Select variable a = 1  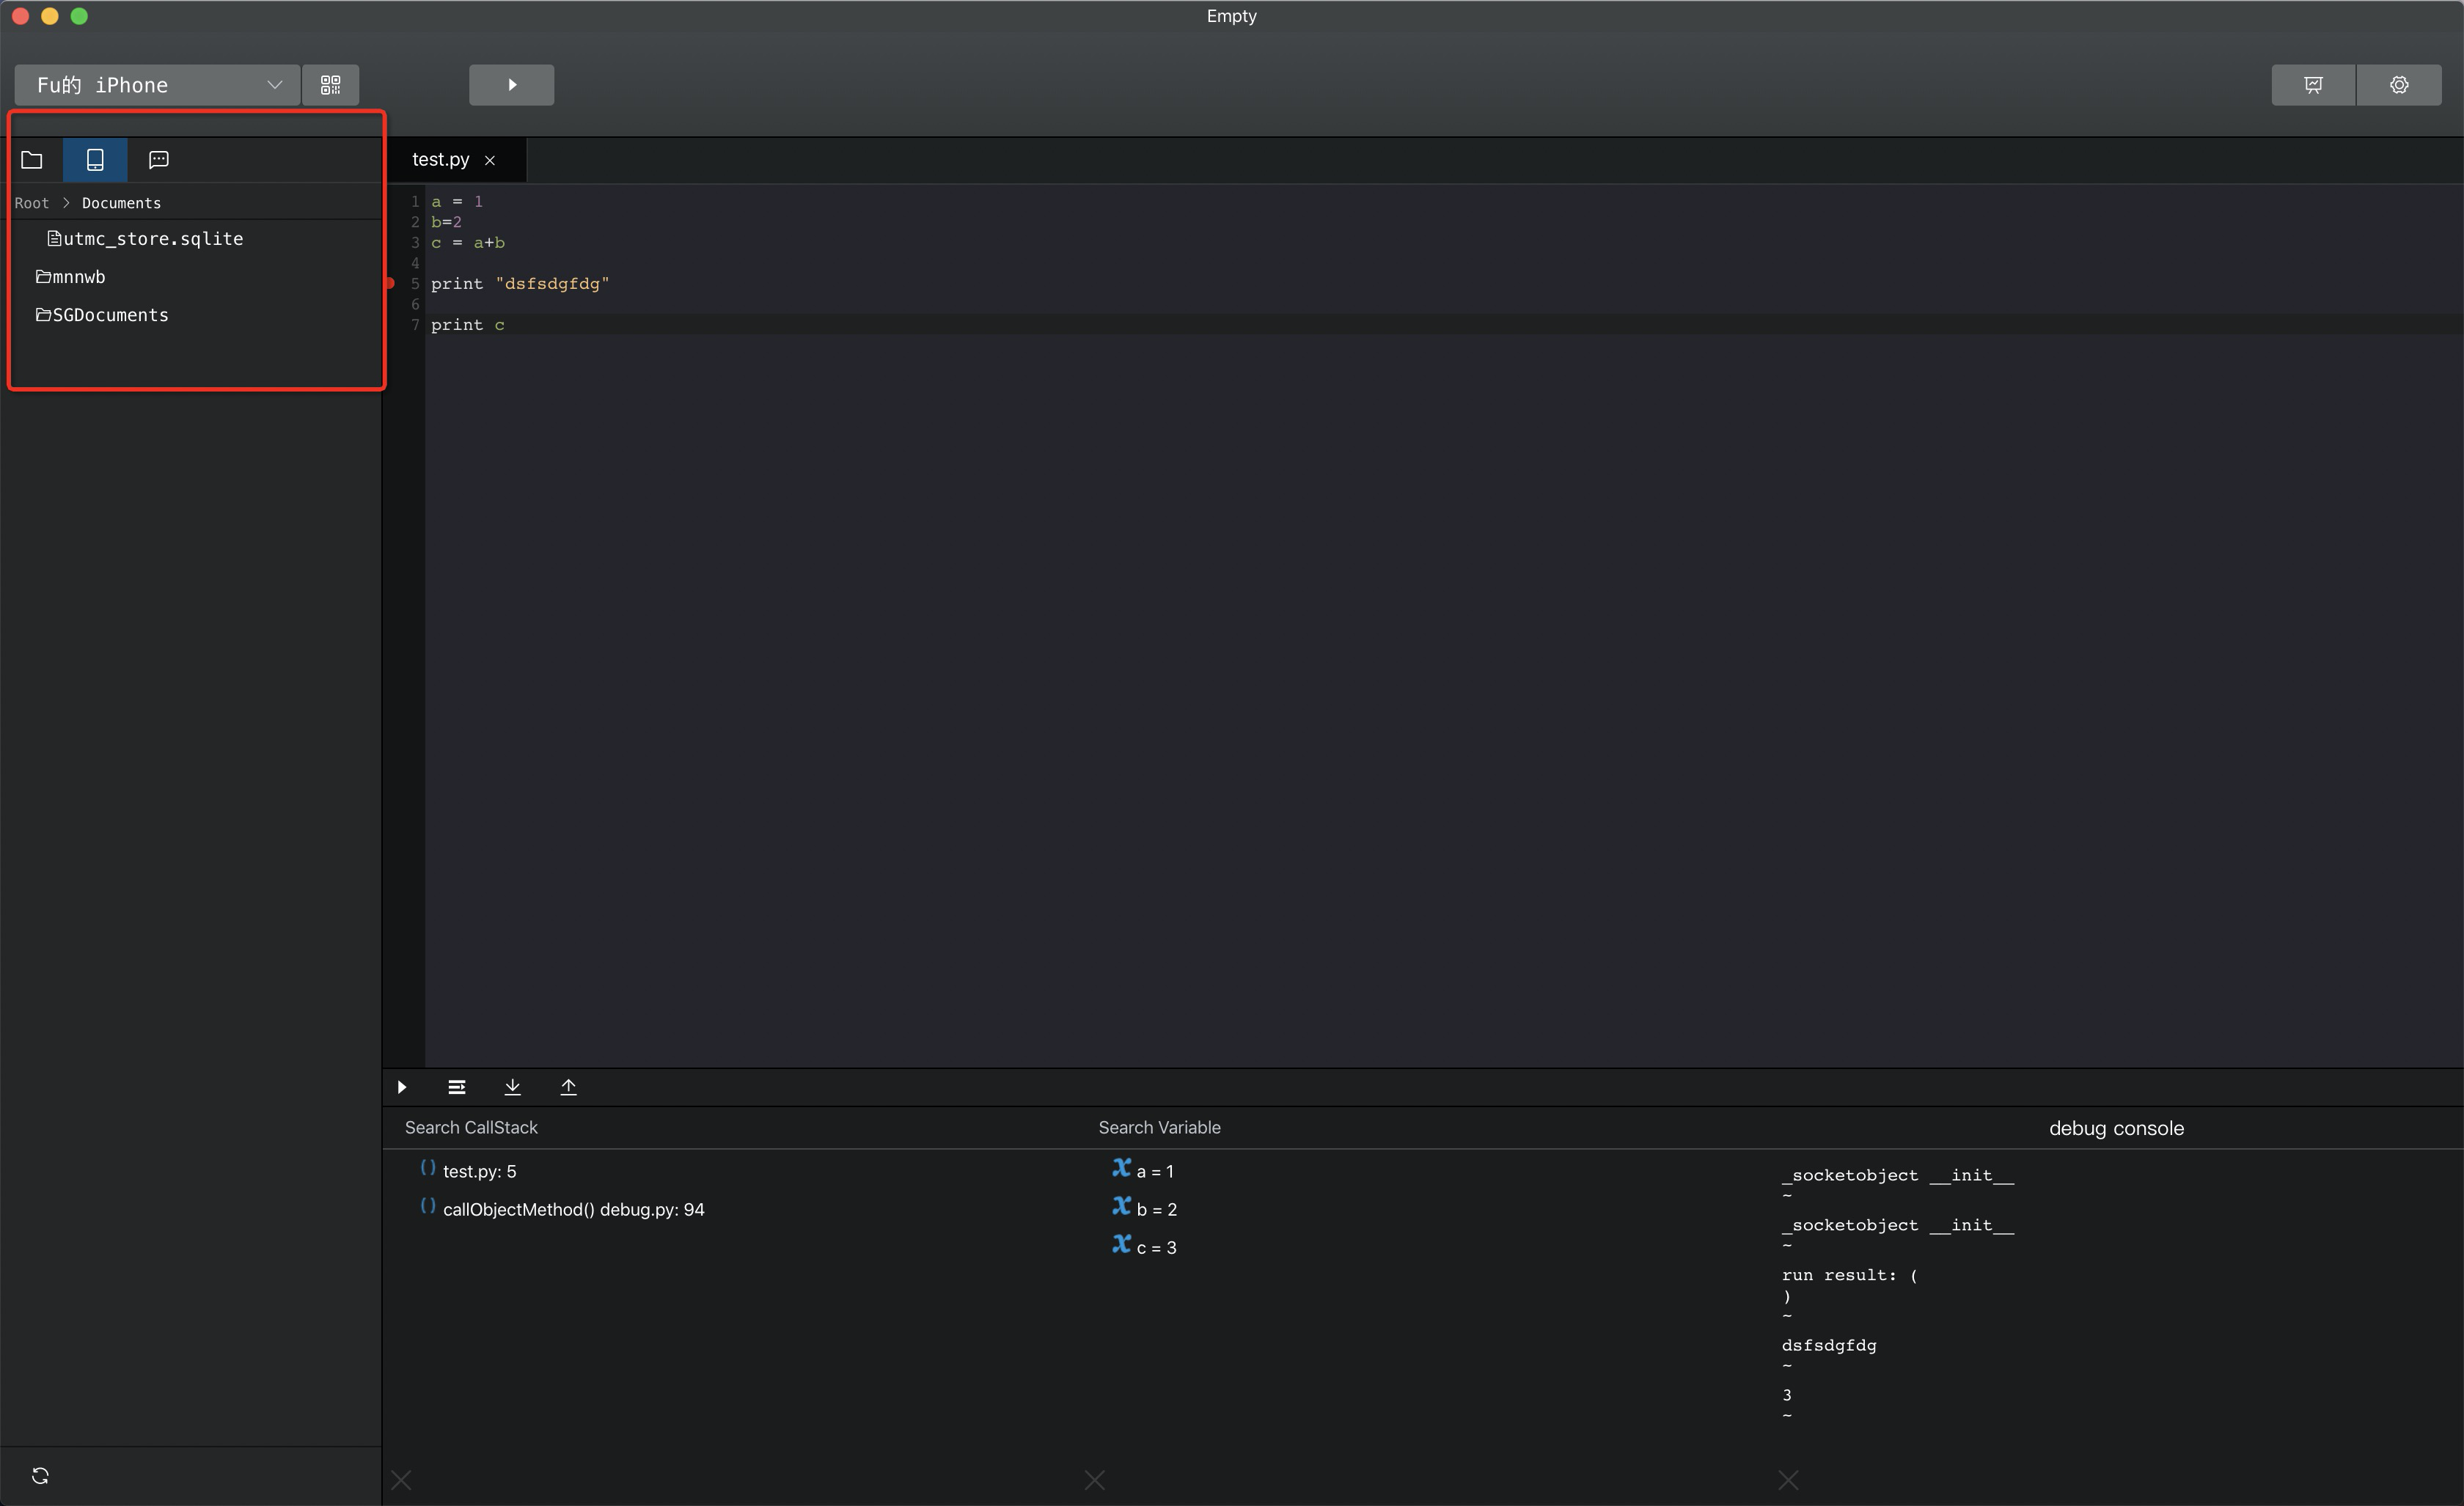(x=1143, y=1171)
